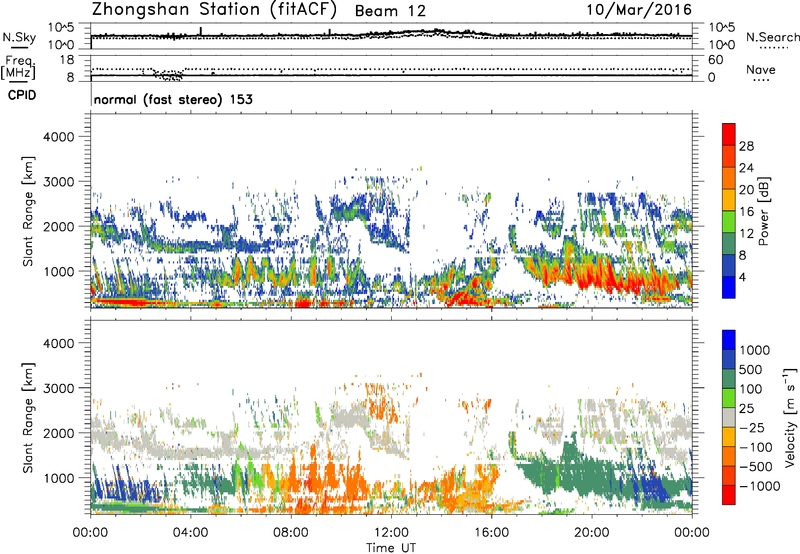This screenshot has height=554, width=800.
Task: Click the '16:00' time tick label
Action: pos(492,533)
